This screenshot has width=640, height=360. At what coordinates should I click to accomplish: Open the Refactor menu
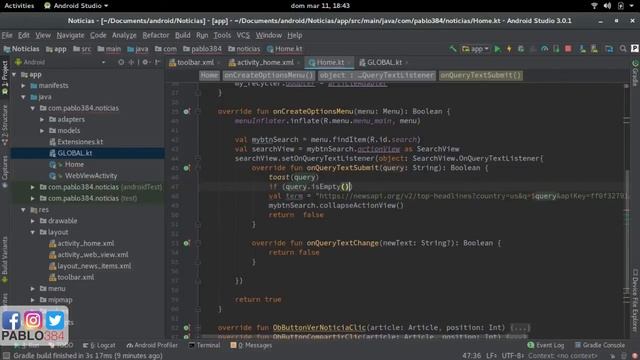(x=156, y=36)
